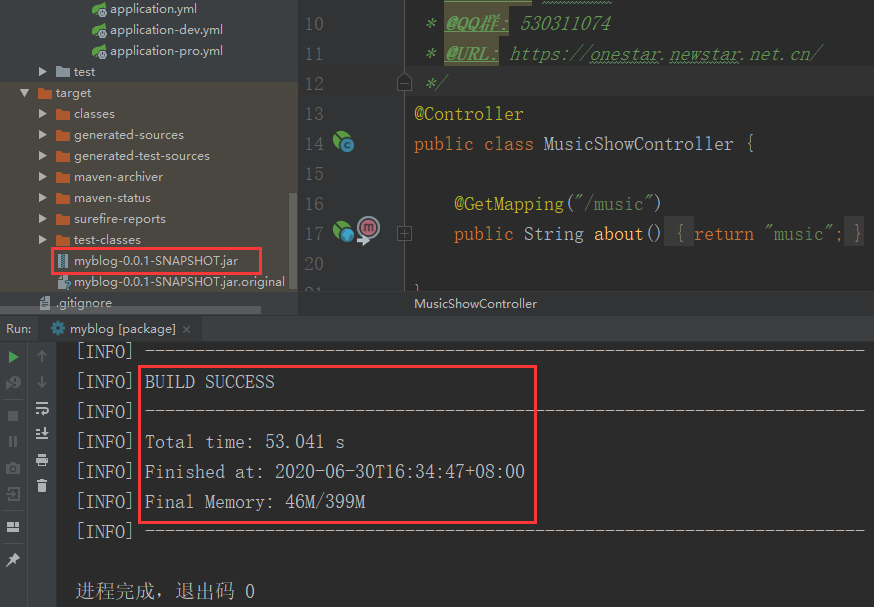Image resolution: width=874 pixels, height=607 pixels.
Task: Click the 进程完成，退出码 0 line
Action: tap(165, 591)
